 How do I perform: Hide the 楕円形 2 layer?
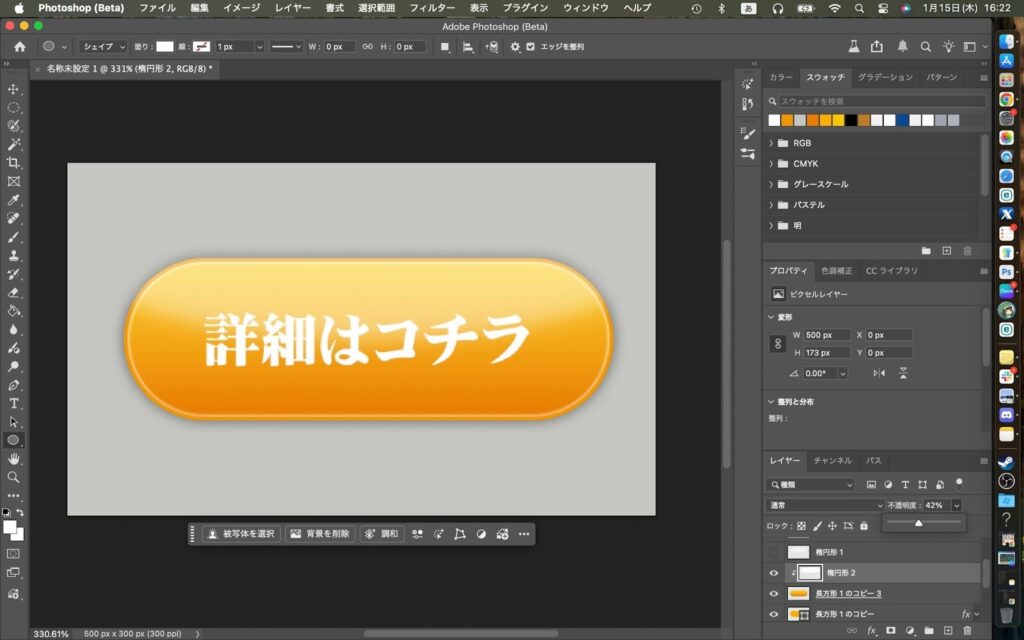coord(773,573)
